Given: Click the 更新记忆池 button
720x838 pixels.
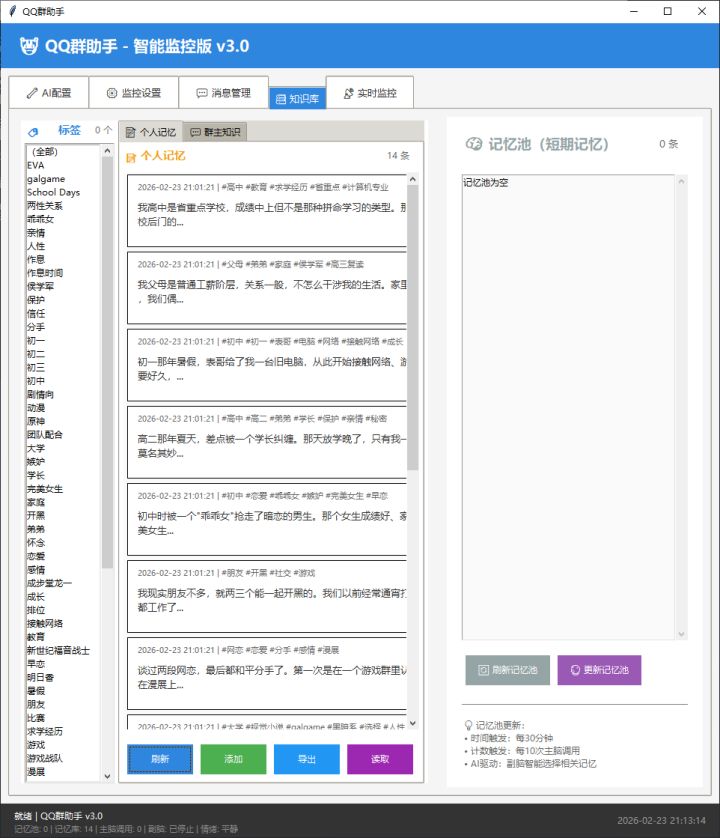Looking at the screenshot, I should 599,670.
